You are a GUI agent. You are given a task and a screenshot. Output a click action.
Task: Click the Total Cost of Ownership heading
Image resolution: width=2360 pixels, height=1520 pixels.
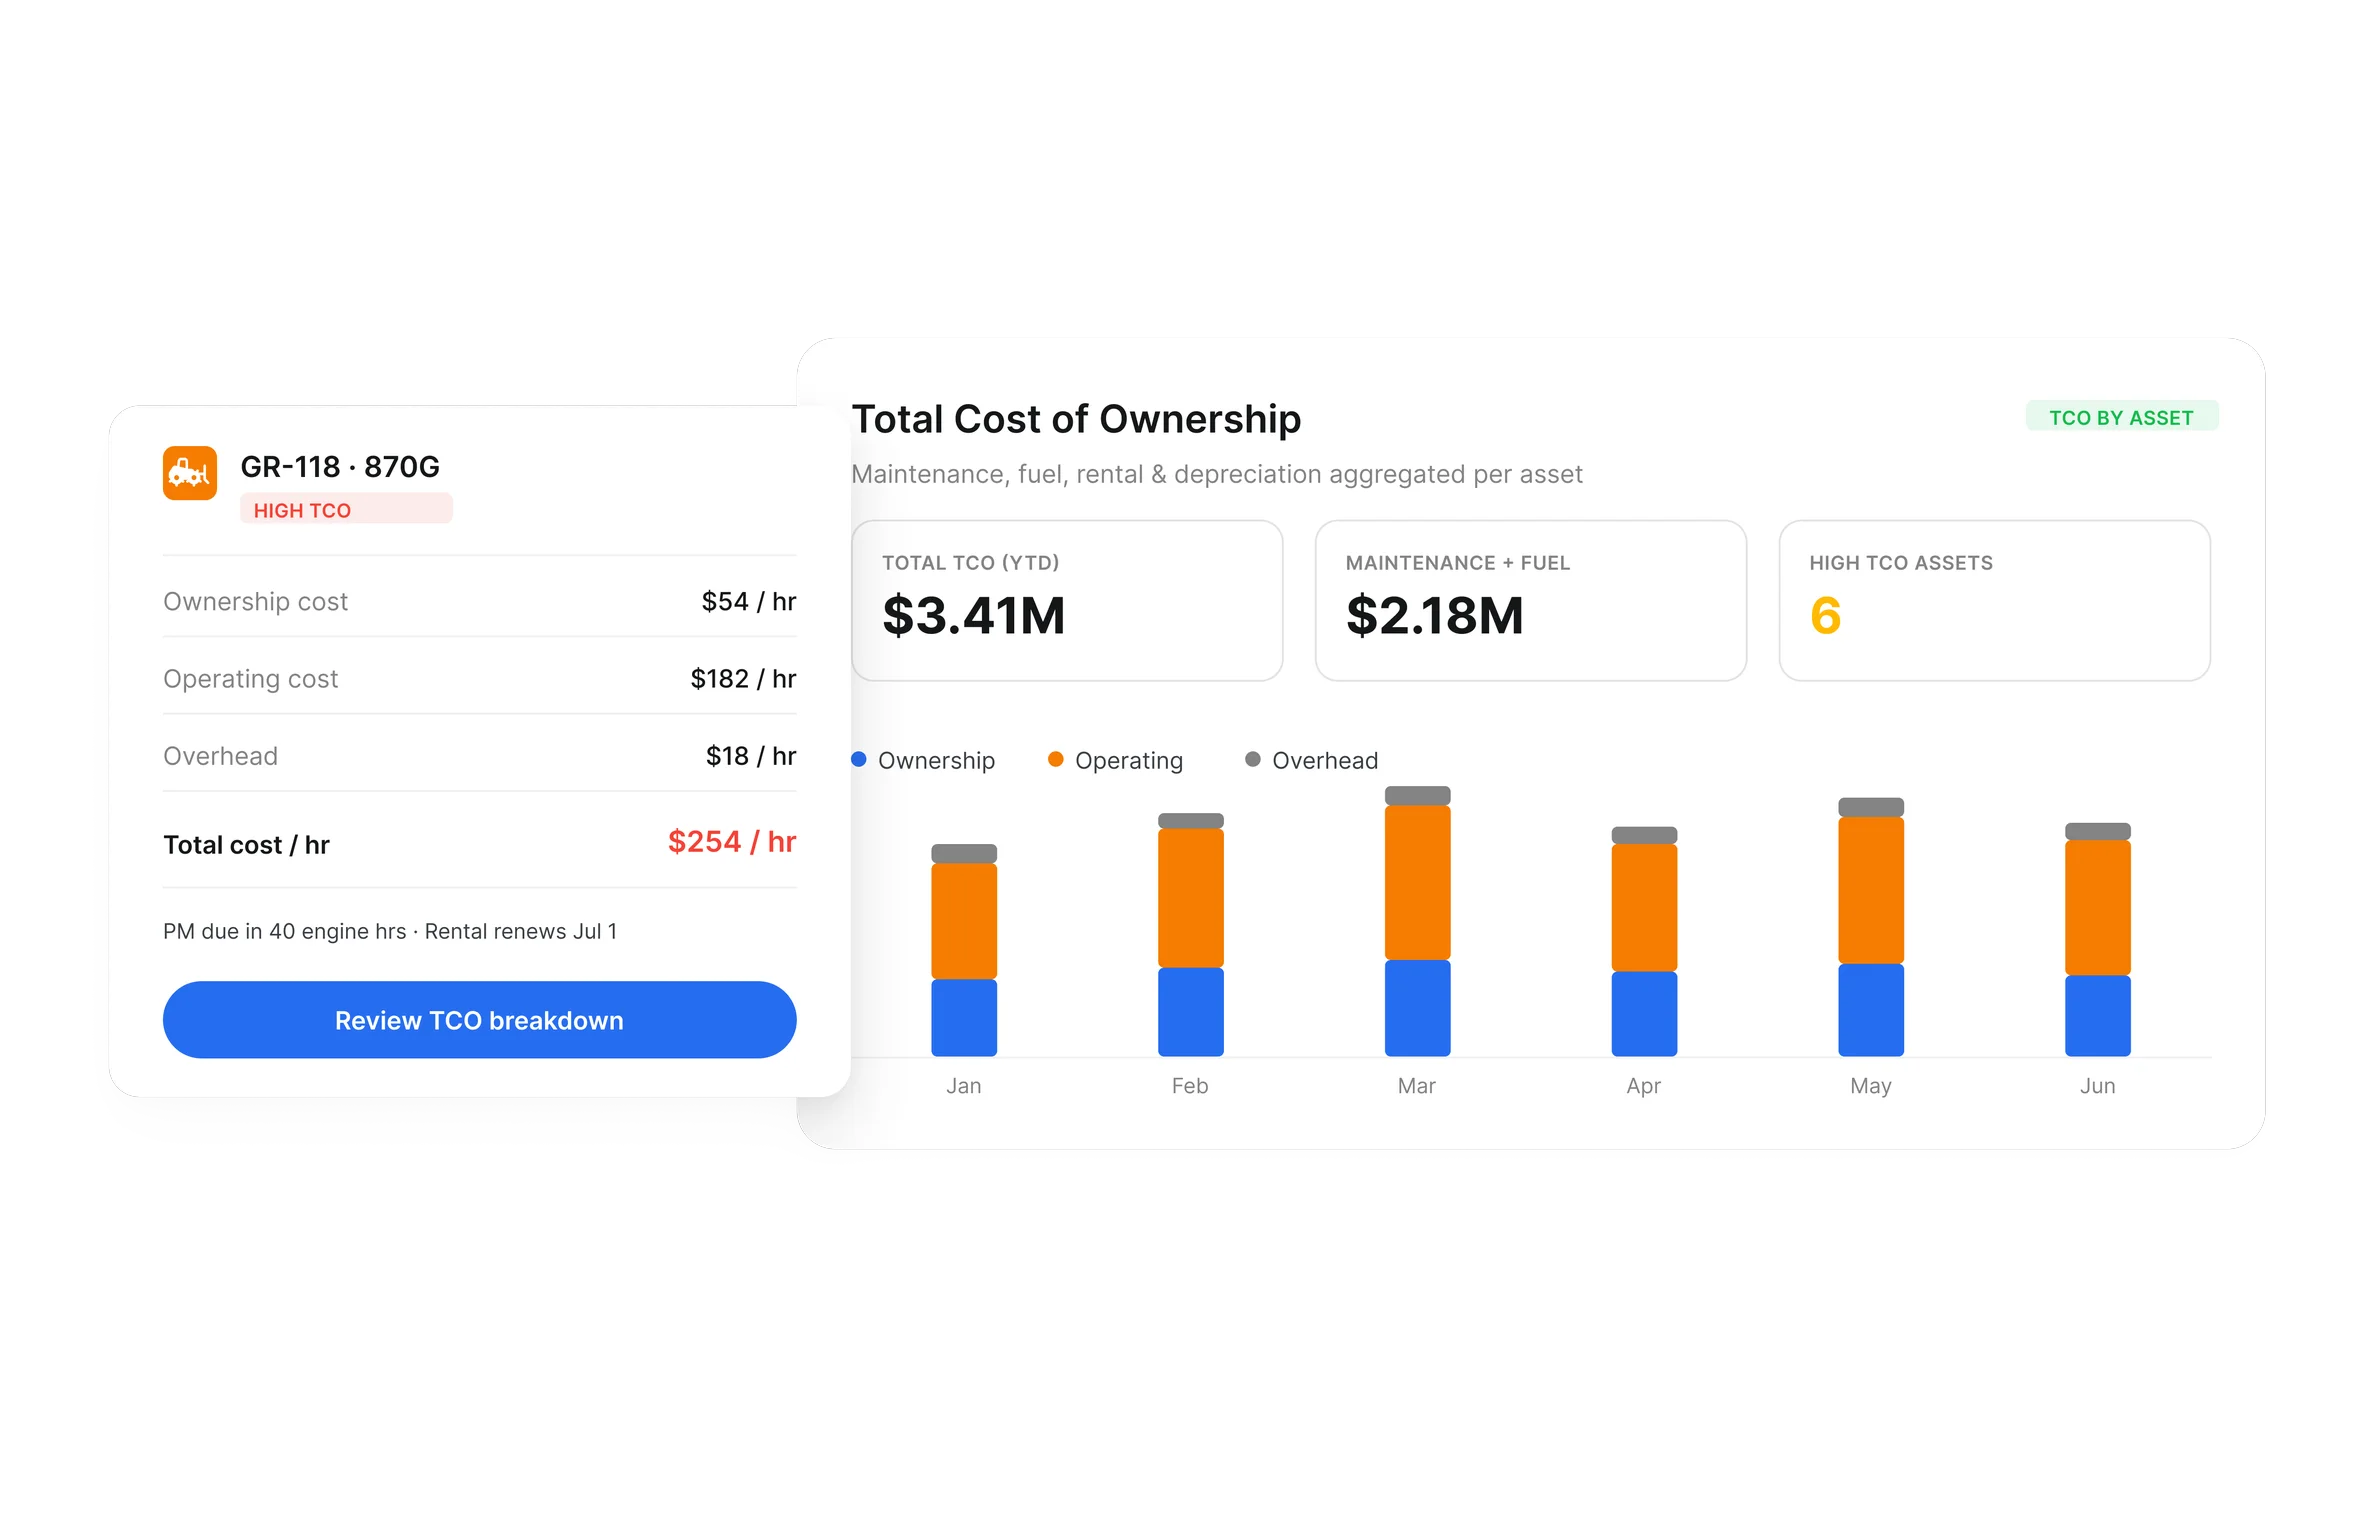pyautogui.click(x=1076, y=419)
